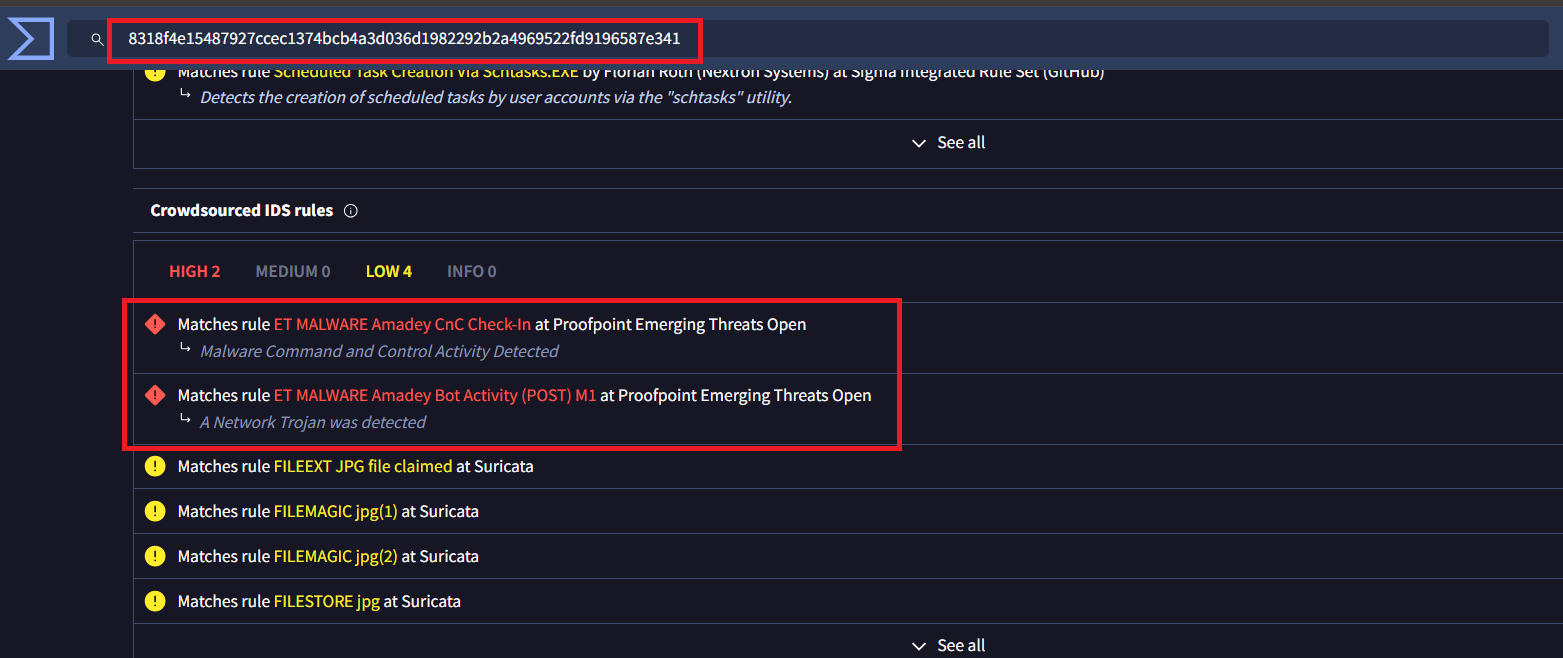Open ET MALWARE Amadey CnC Check-In rule
This screenshot has height=658, width=1563.
[402, 324]
